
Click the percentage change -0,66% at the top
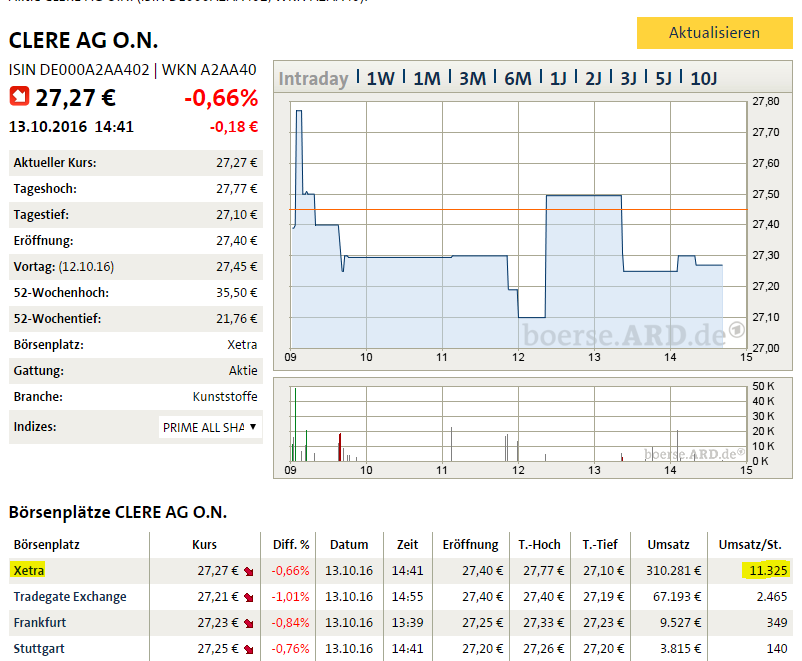click(221, 98)
